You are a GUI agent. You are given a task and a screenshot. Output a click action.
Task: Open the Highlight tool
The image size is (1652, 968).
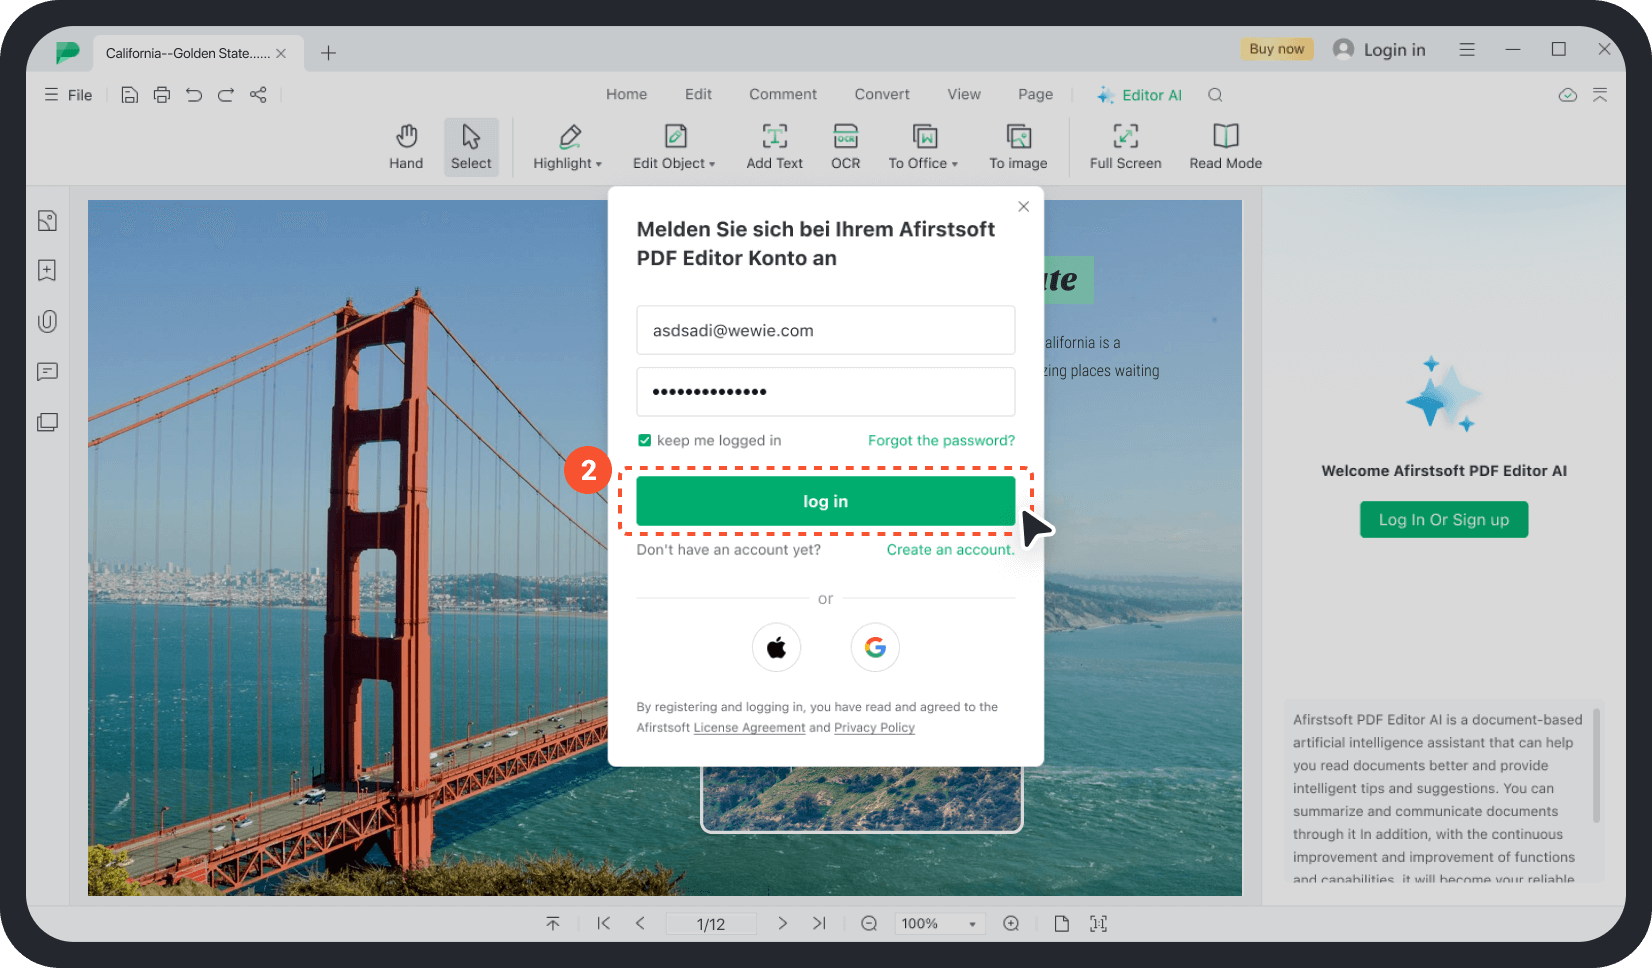coord(567,147)
